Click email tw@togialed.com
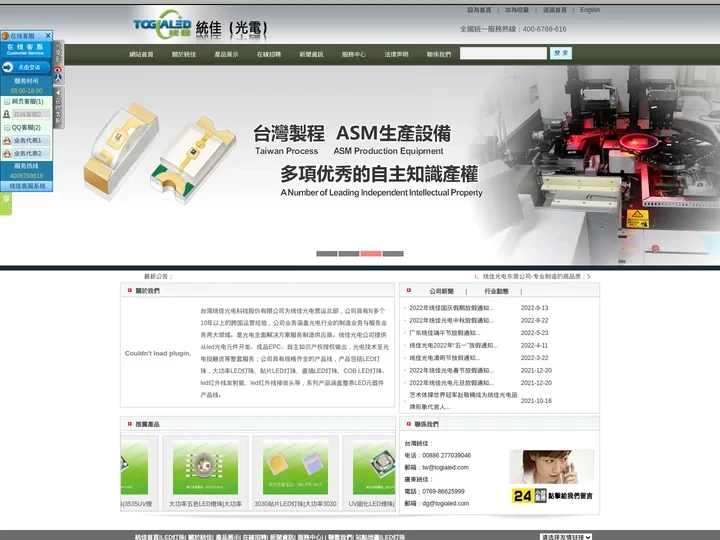The height and width of the screenshot is (540, 720). [445, 467]
